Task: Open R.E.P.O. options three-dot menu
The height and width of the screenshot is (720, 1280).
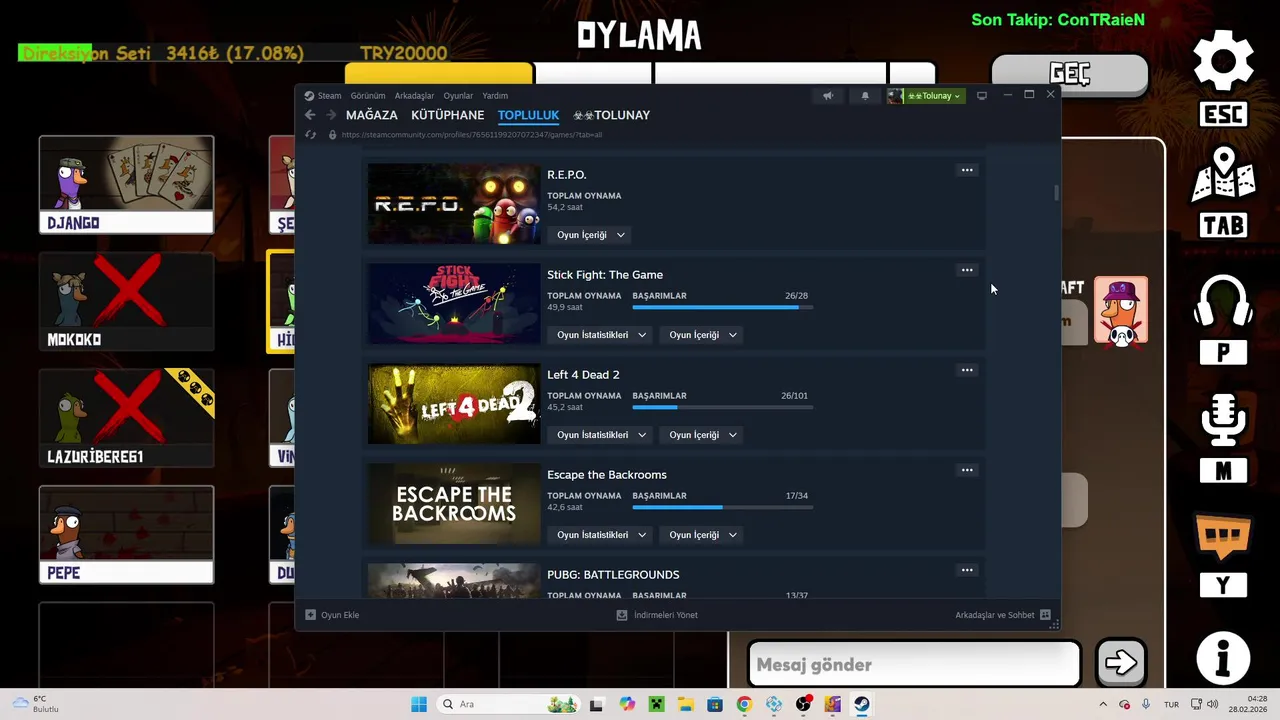Action: coord(967,170)
